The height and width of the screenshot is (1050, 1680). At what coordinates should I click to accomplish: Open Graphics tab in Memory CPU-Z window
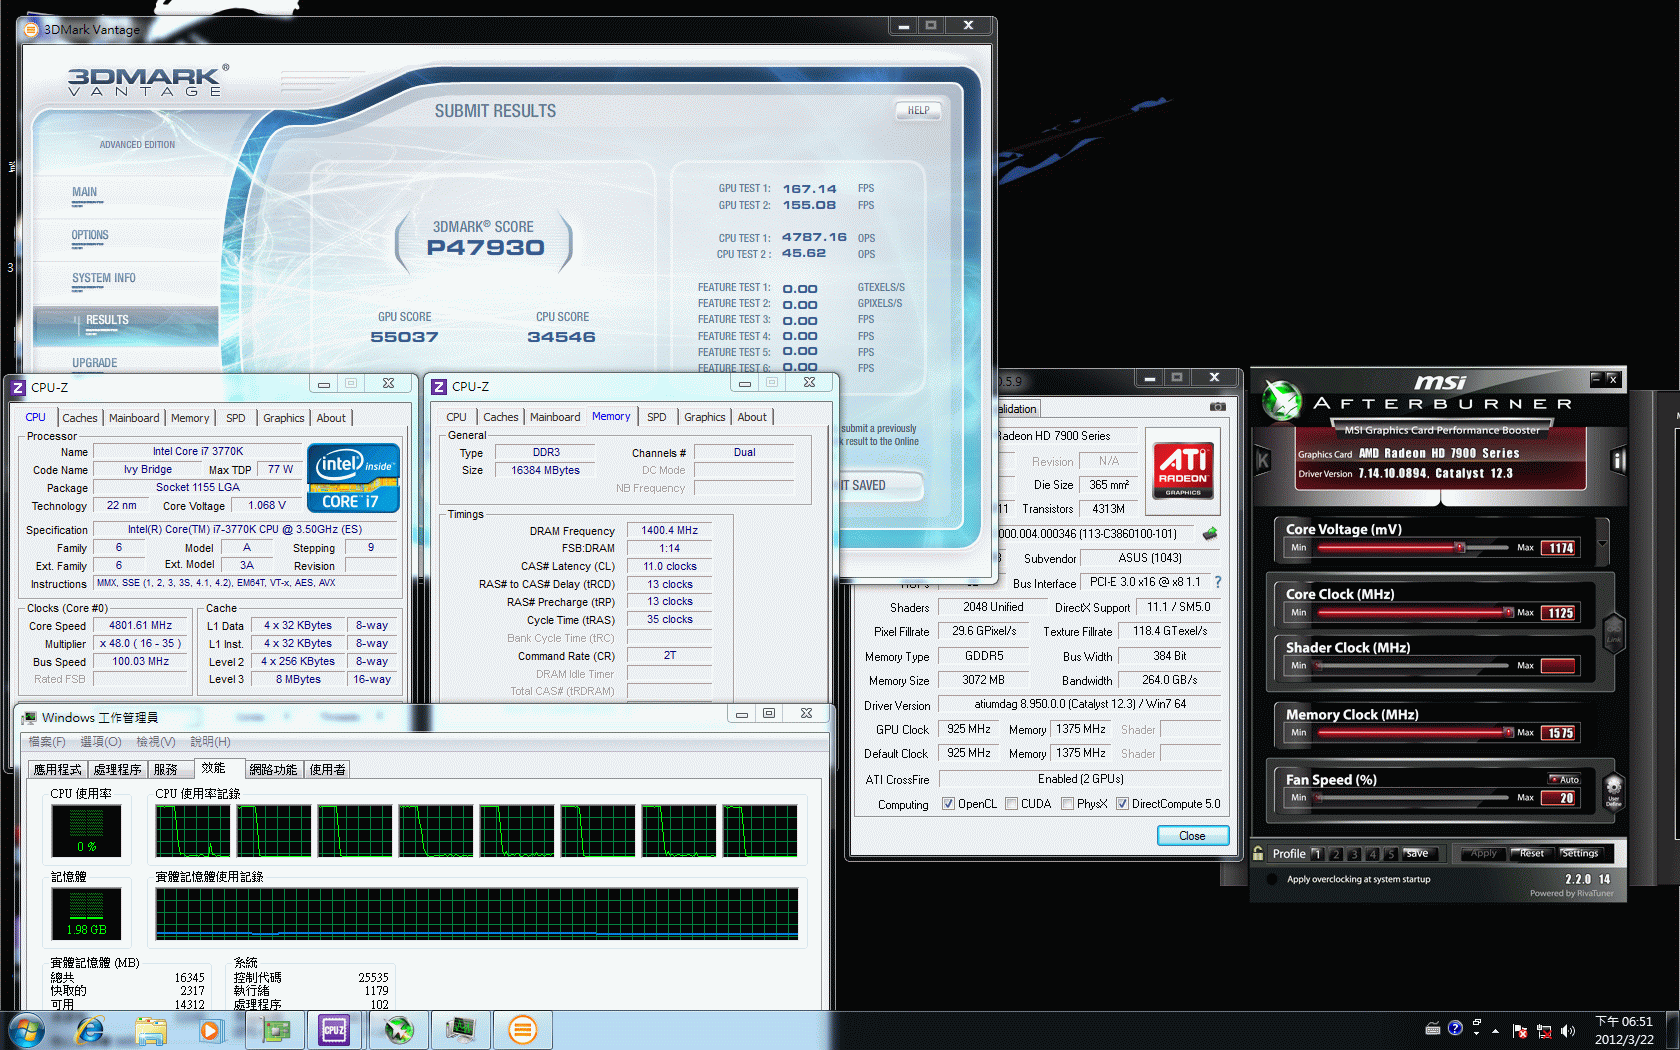point(705,417)
